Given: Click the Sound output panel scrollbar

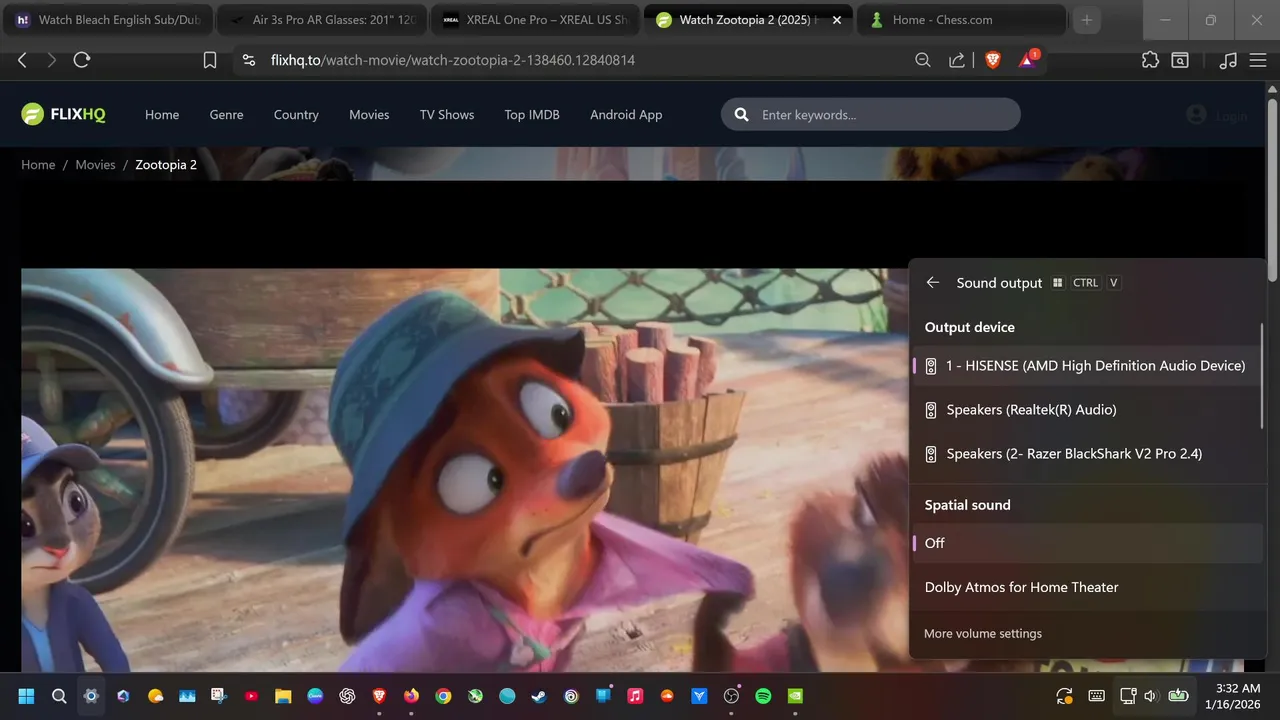Looking at the screenshot, I should click(x=1262, y=375).
